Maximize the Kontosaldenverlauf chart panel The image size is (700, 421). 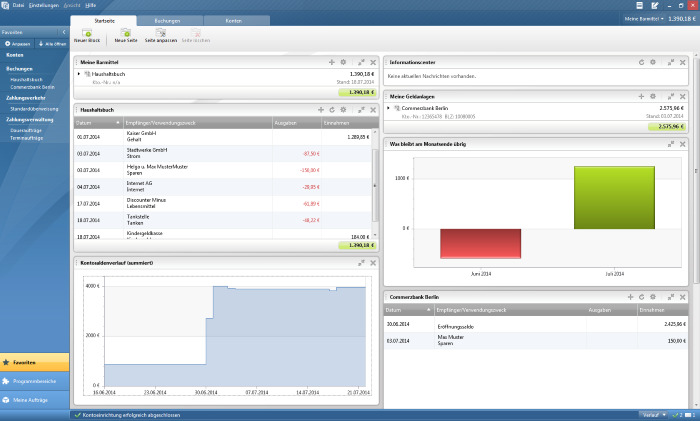(x=362, y=262)
